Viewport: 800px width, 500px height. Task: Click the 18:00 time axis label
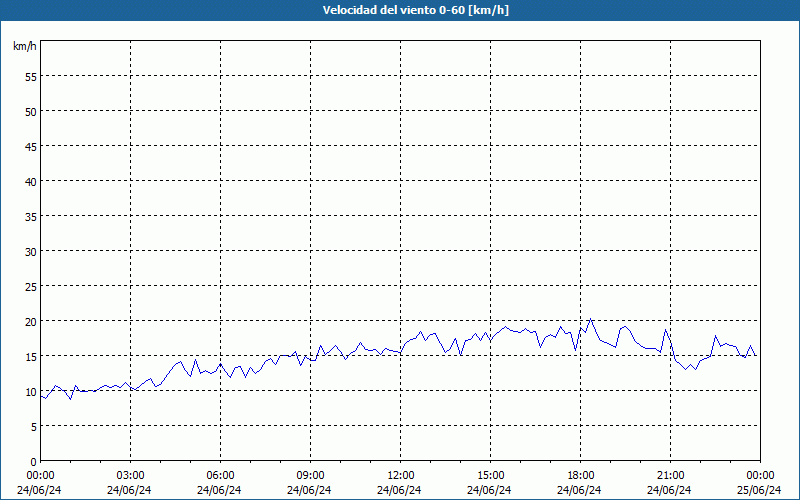pos(581,475)
